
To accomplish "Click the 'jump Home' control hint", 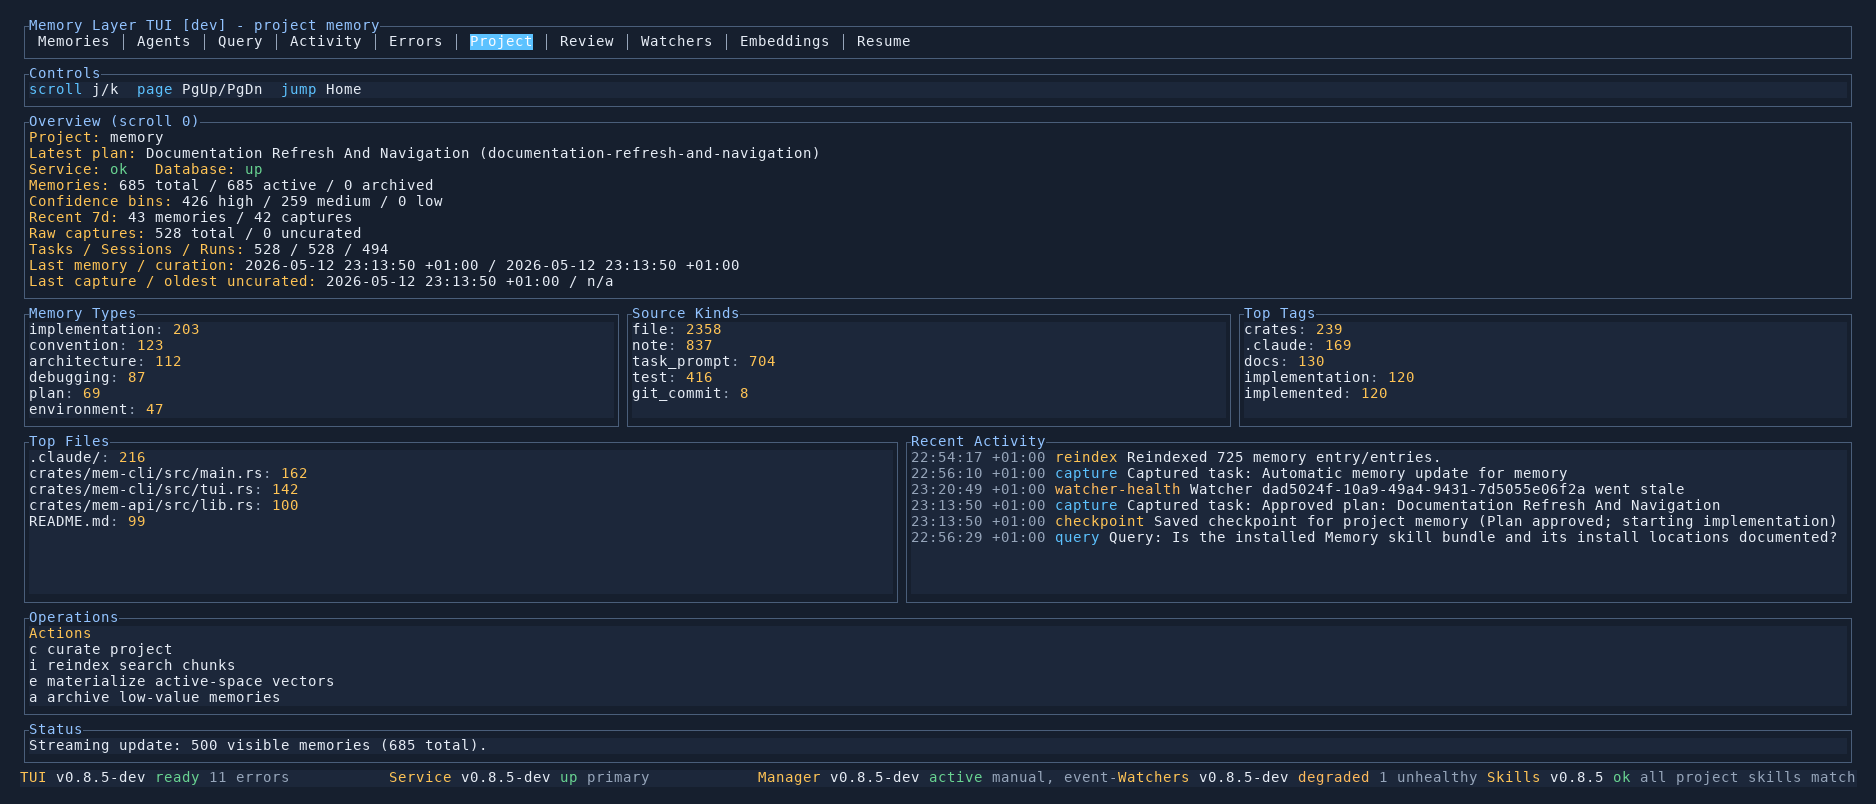I will (321, 89).
